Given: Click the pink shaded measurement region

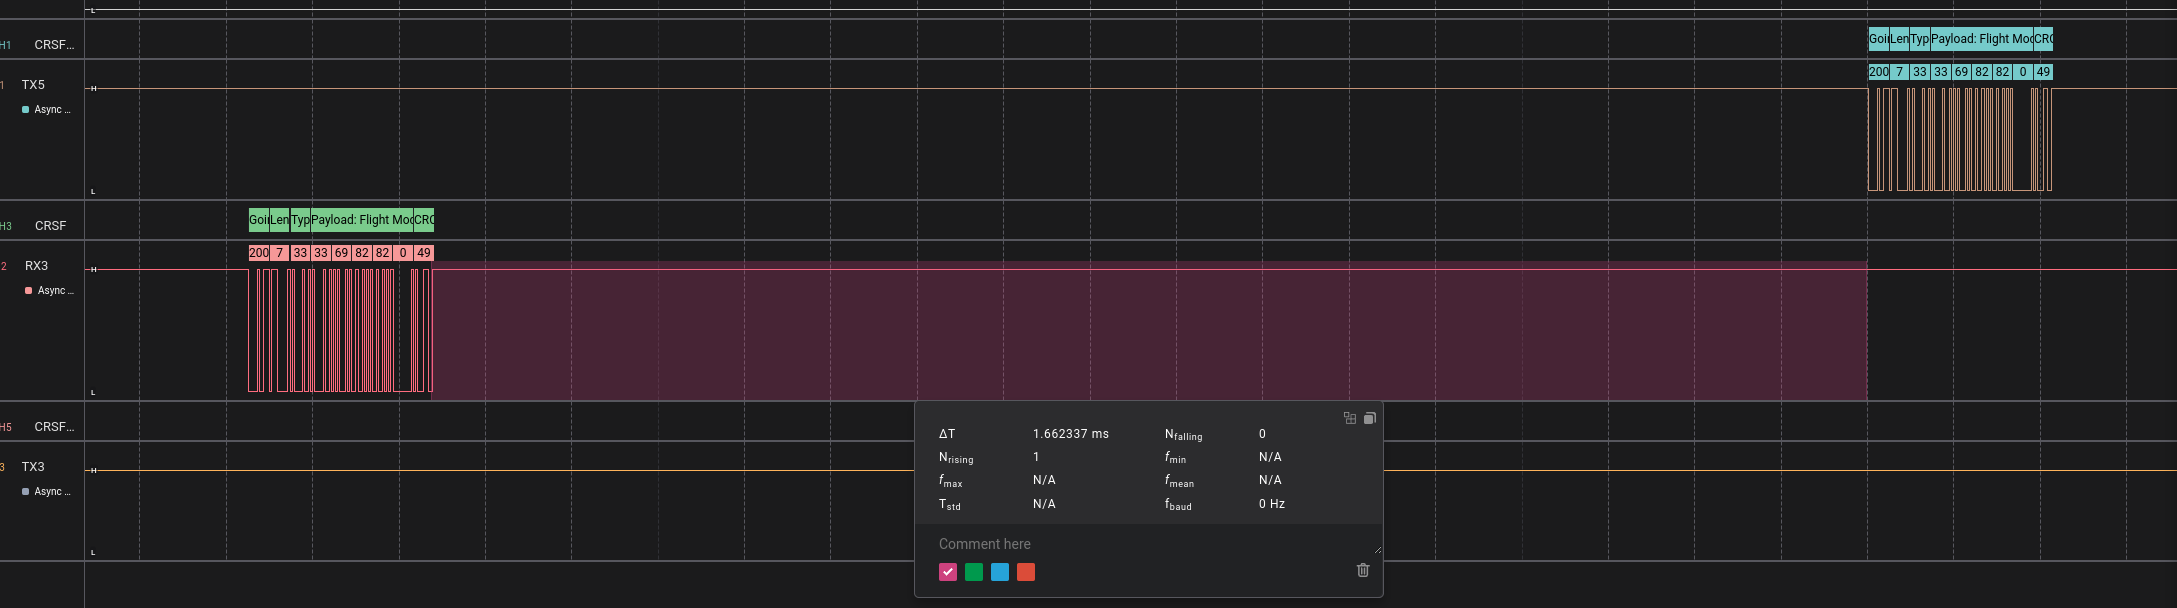Looking at the screenshot, I should pyautogui.click(x=1148, y=330).
